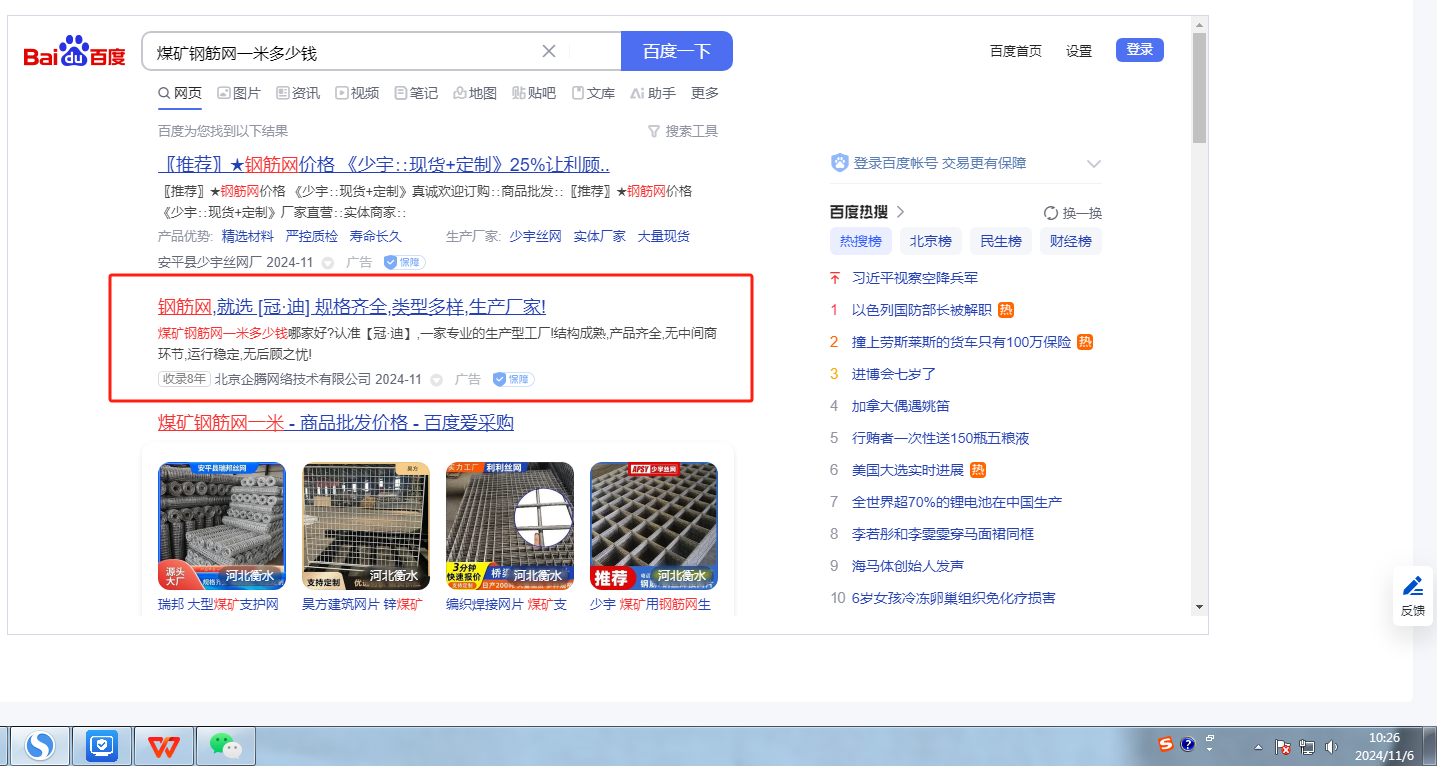The image size is (1437, 766).
Task: Click the Baidu logo
Action: pos(75,52)
